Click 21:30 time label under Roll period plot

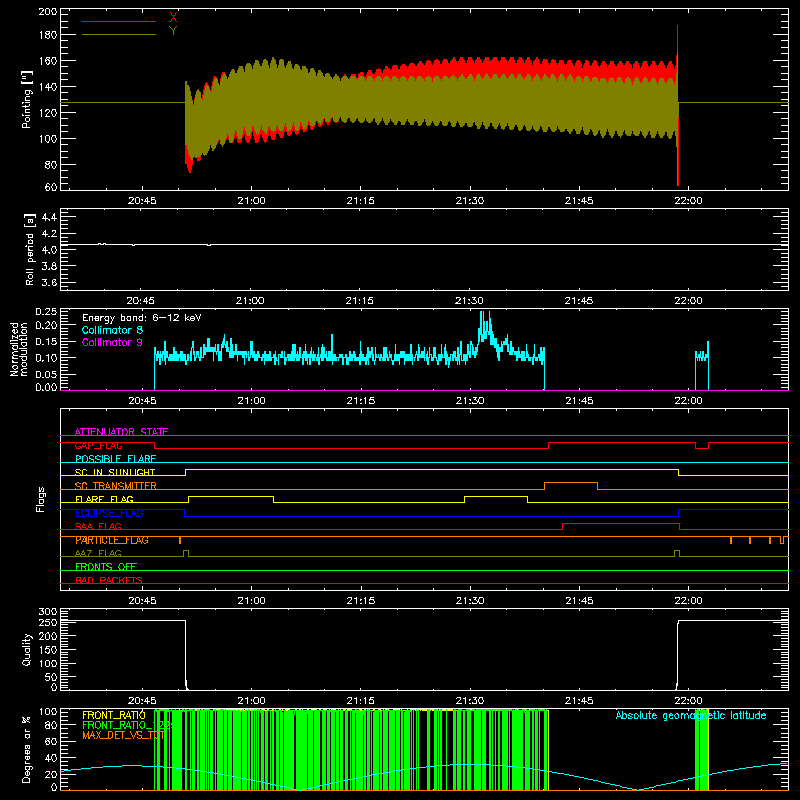click(x=469, y=301)
